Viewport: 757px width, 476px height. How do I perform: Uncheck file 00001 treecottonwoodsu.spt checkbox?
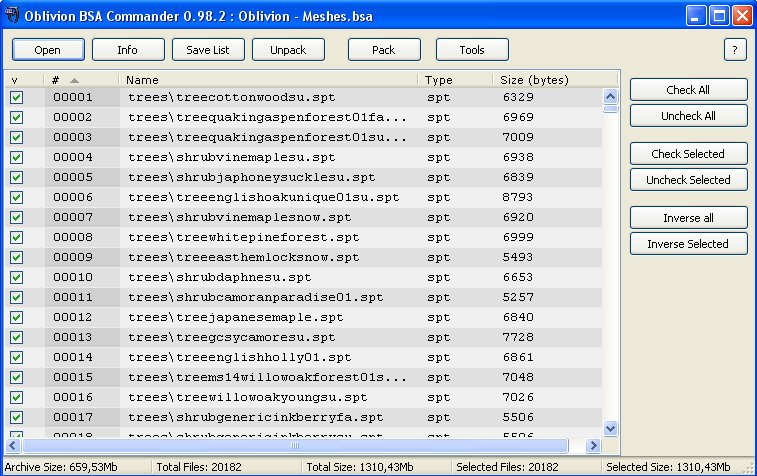click(16, 98)
